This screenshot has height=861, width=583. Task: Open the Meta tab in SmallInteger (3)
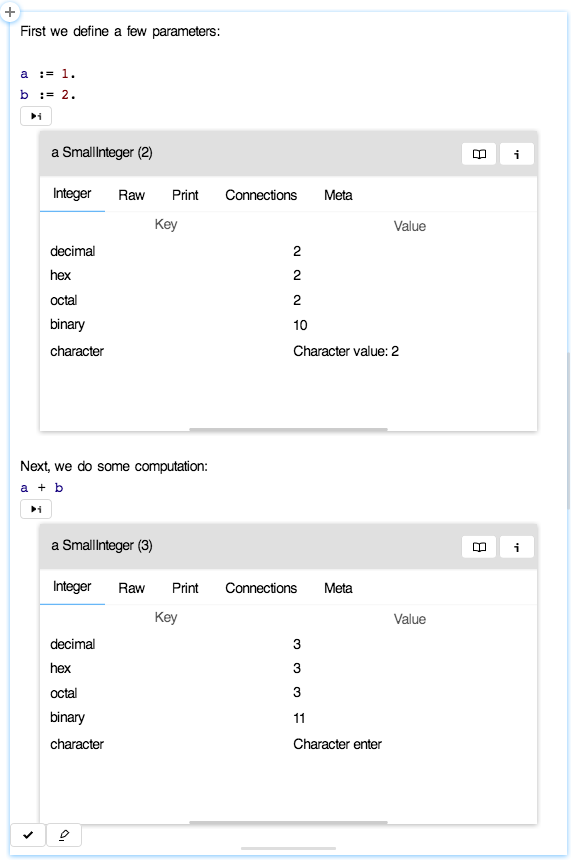tap(338, 588)
